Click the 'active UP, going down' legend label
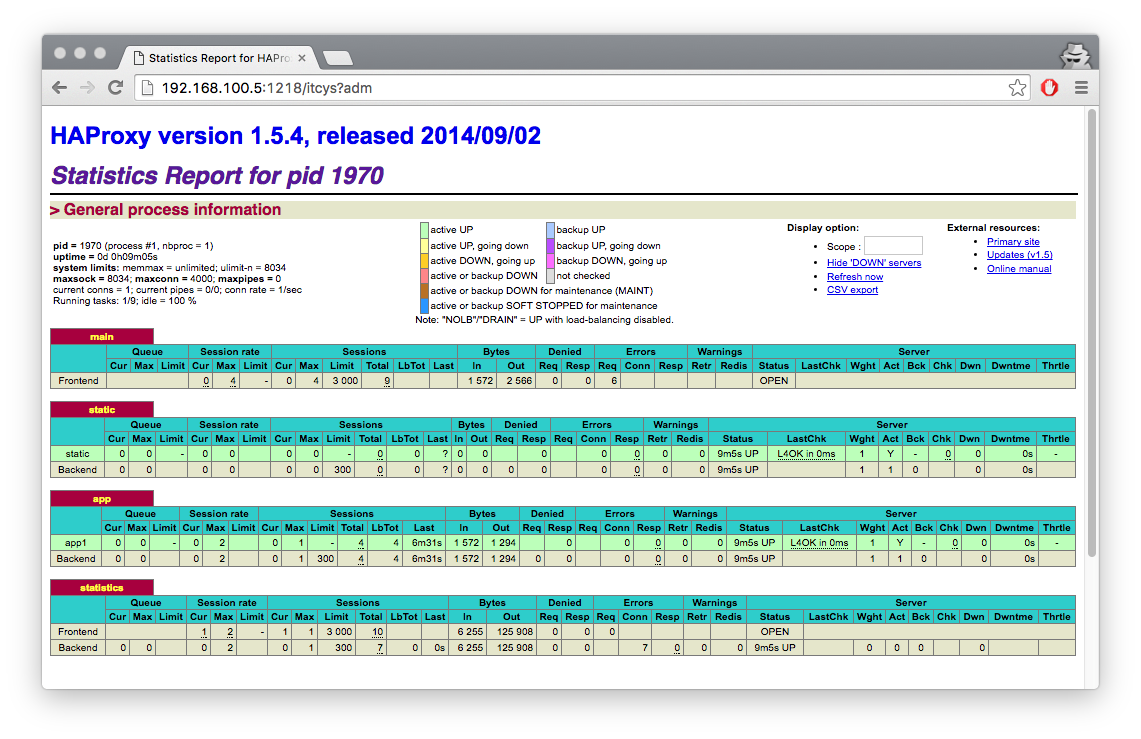Image resolution: width=1141 pixels, height=739 pixels. 479,245
